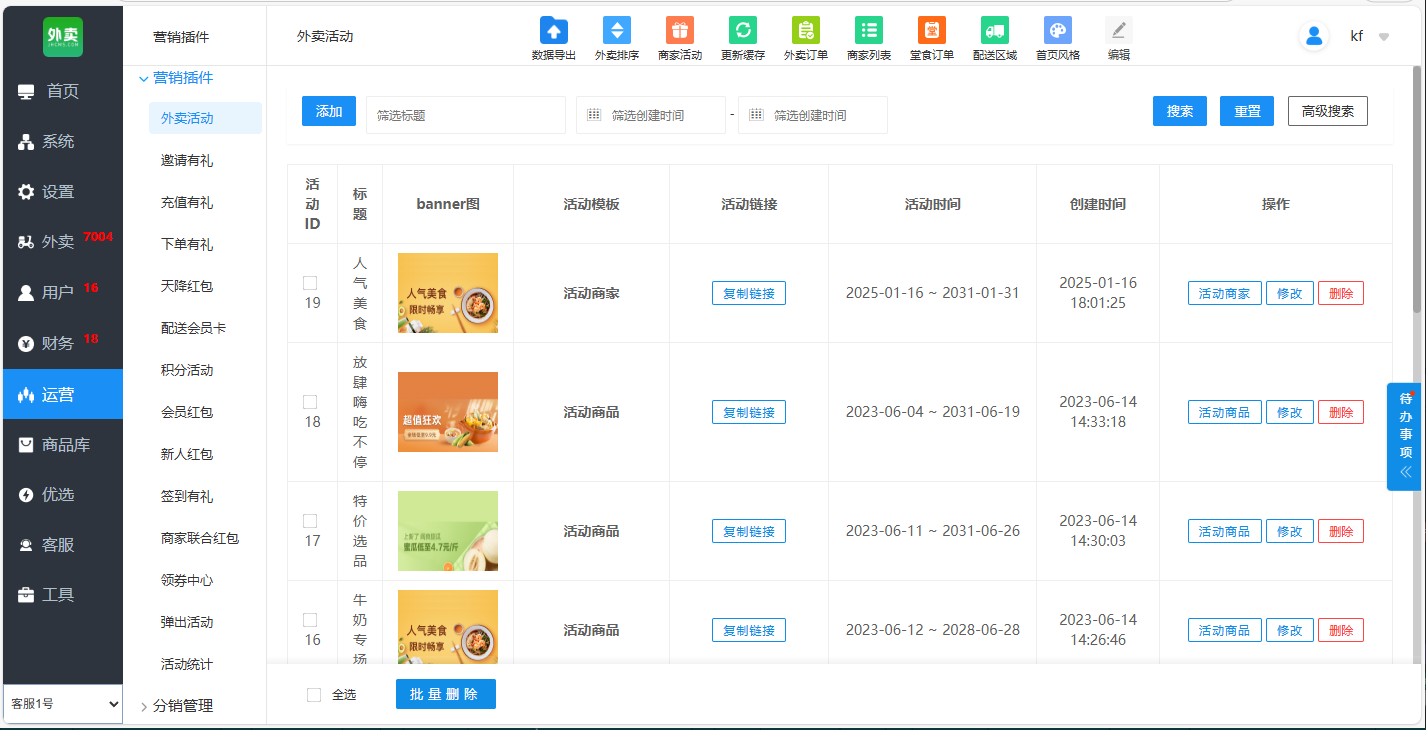This screenshot has height=730, width=1426.
Task: Click 复制链接 for activity 18
Action: [x=748, y=412]
